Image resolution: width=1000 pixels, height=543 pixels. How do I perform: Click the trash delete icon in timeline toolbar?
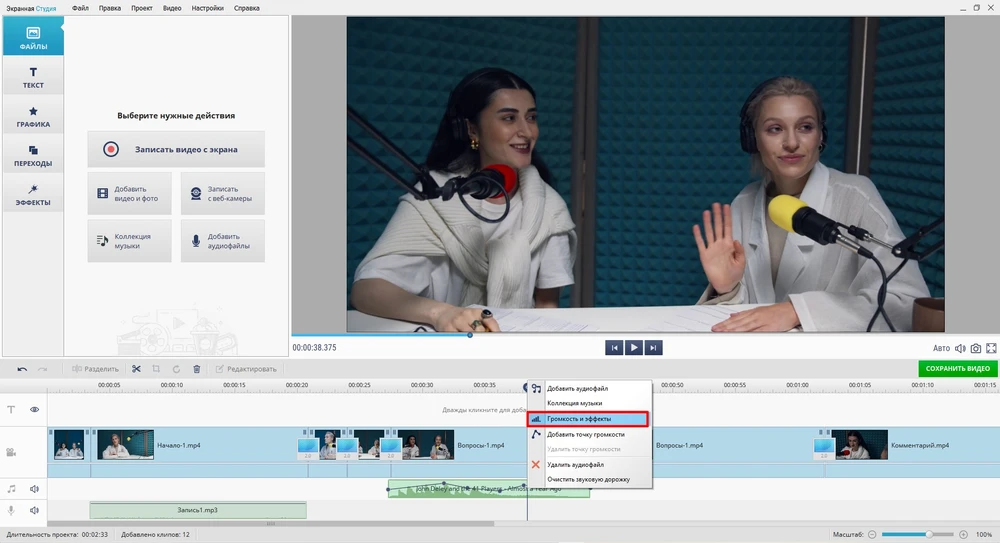pos(196,369)
